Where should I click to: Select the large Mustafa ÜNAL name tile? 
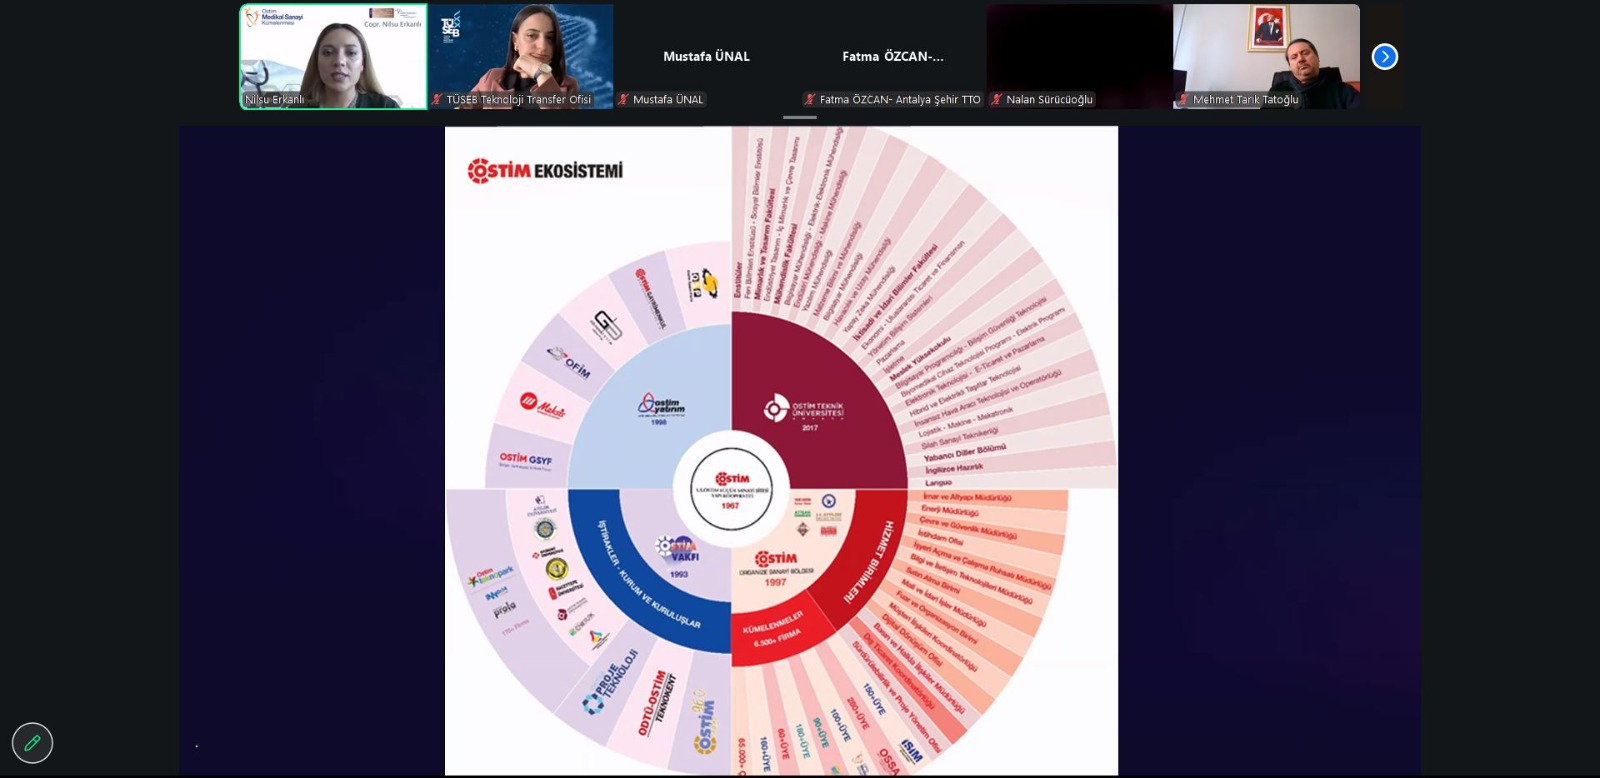706,57
